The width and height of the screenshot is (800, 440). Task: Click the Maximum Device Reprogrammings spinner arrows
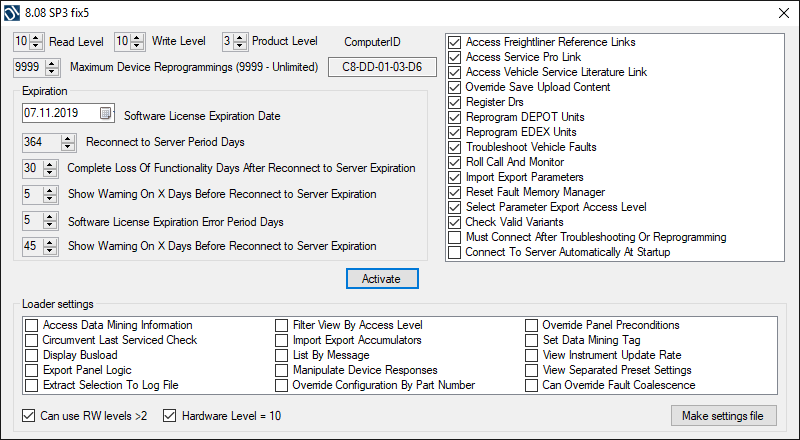[52, 67]
